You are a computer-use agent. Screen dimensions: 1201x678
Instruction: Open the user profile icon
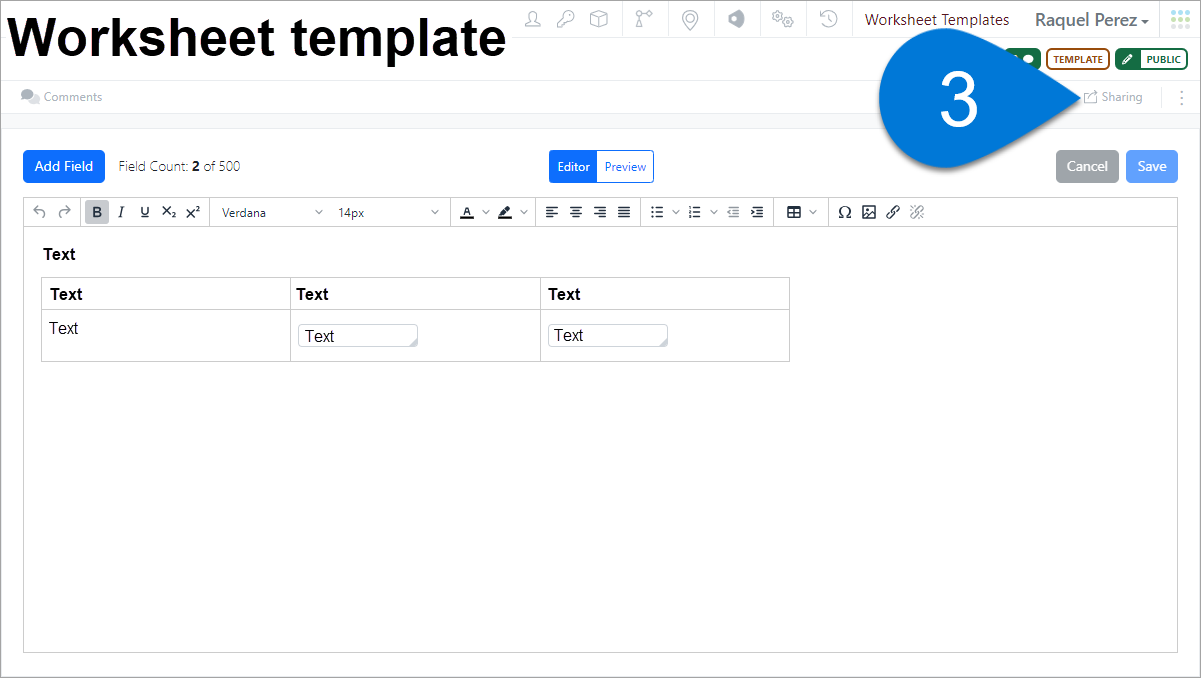coord(532,18)
